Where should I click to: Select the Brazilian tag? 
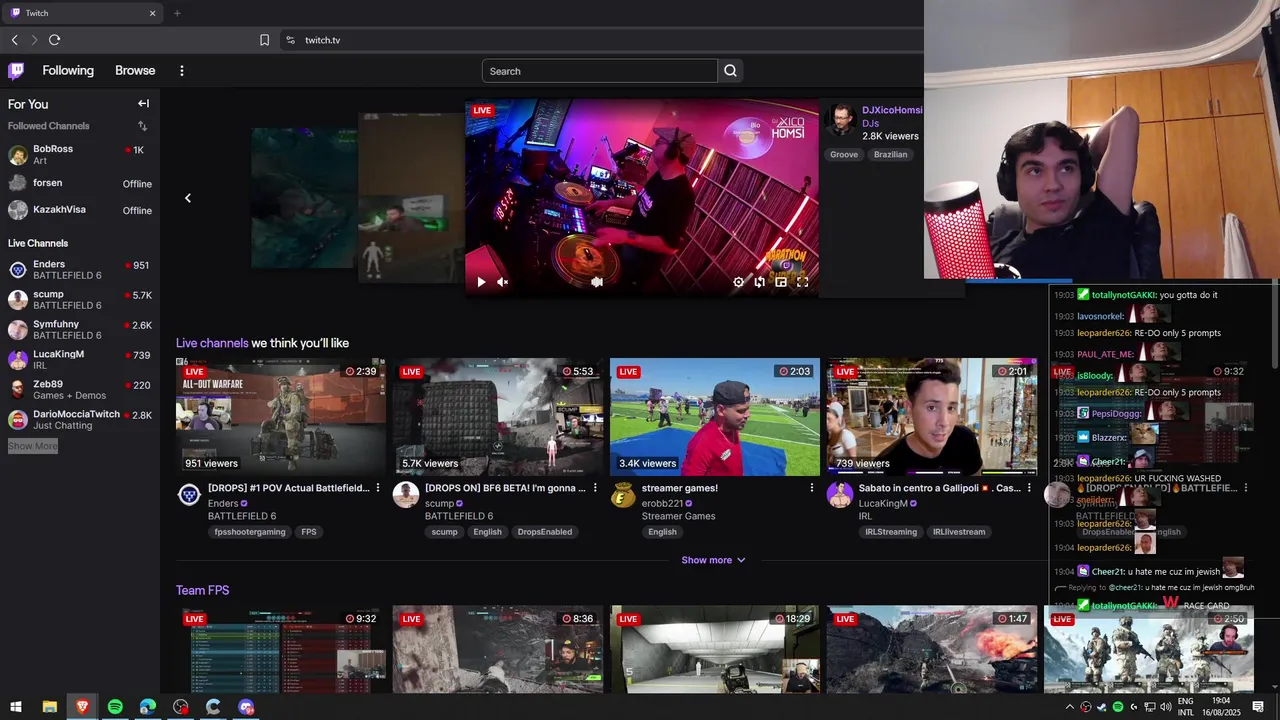(x=890, y=155)
